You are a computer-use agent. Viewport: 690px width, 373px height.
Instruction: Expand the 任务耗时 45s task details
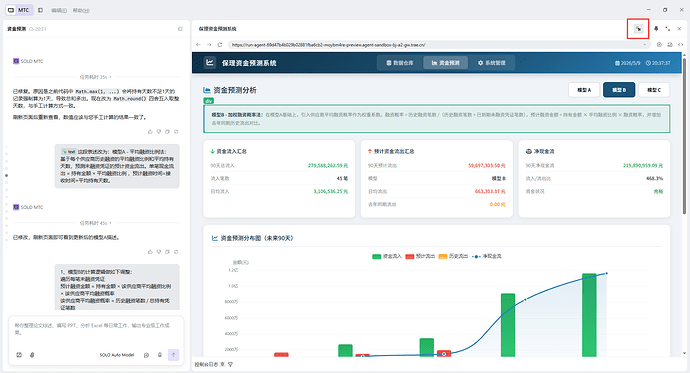[95, 223]
